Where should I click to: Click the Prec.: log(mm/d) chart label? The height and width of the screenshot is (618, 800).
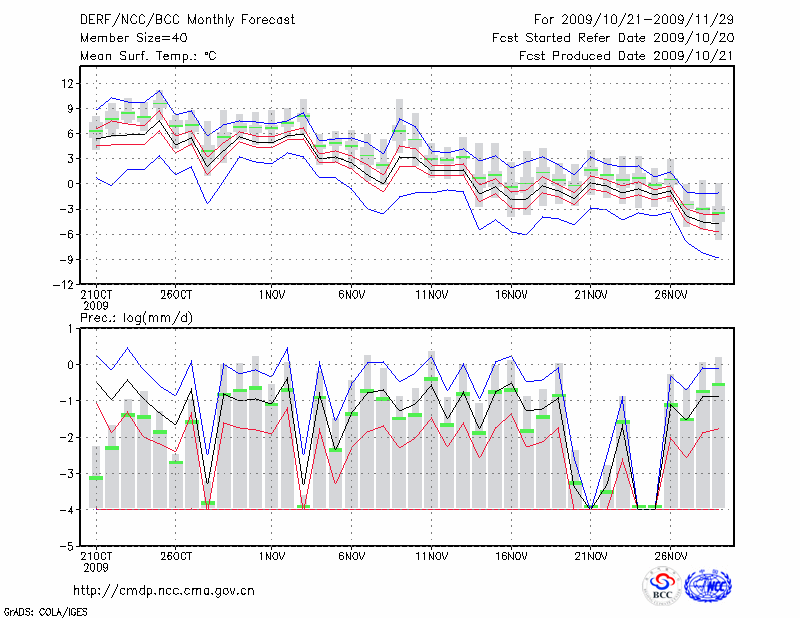pyautogui.click(x=136, y=317)
